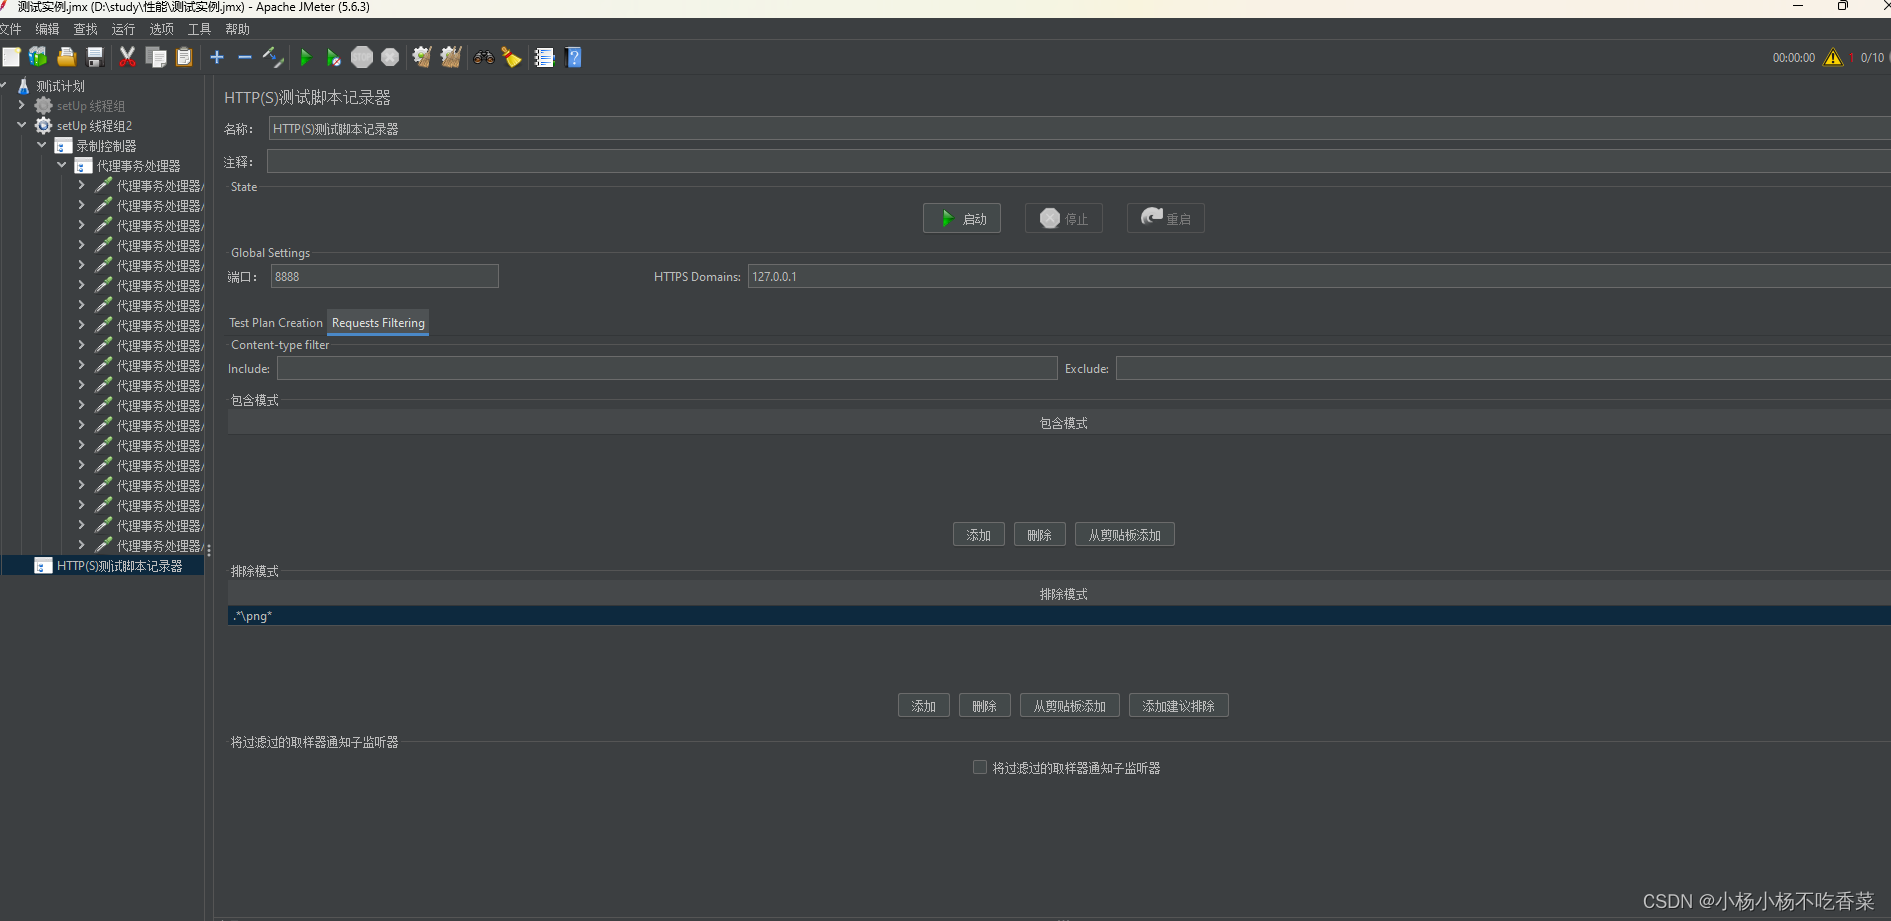Open the 文件 menu
The image size is (1891, 921).
[x=10, y=29]
